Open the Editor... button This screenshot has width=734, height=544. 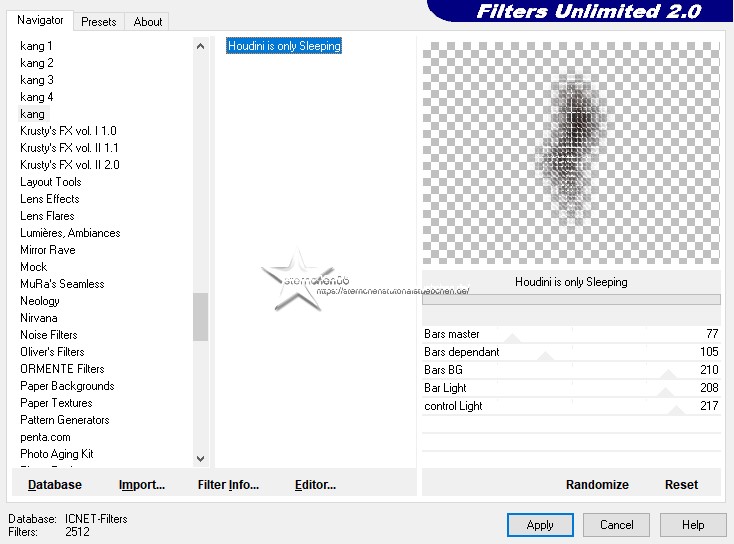316,485
